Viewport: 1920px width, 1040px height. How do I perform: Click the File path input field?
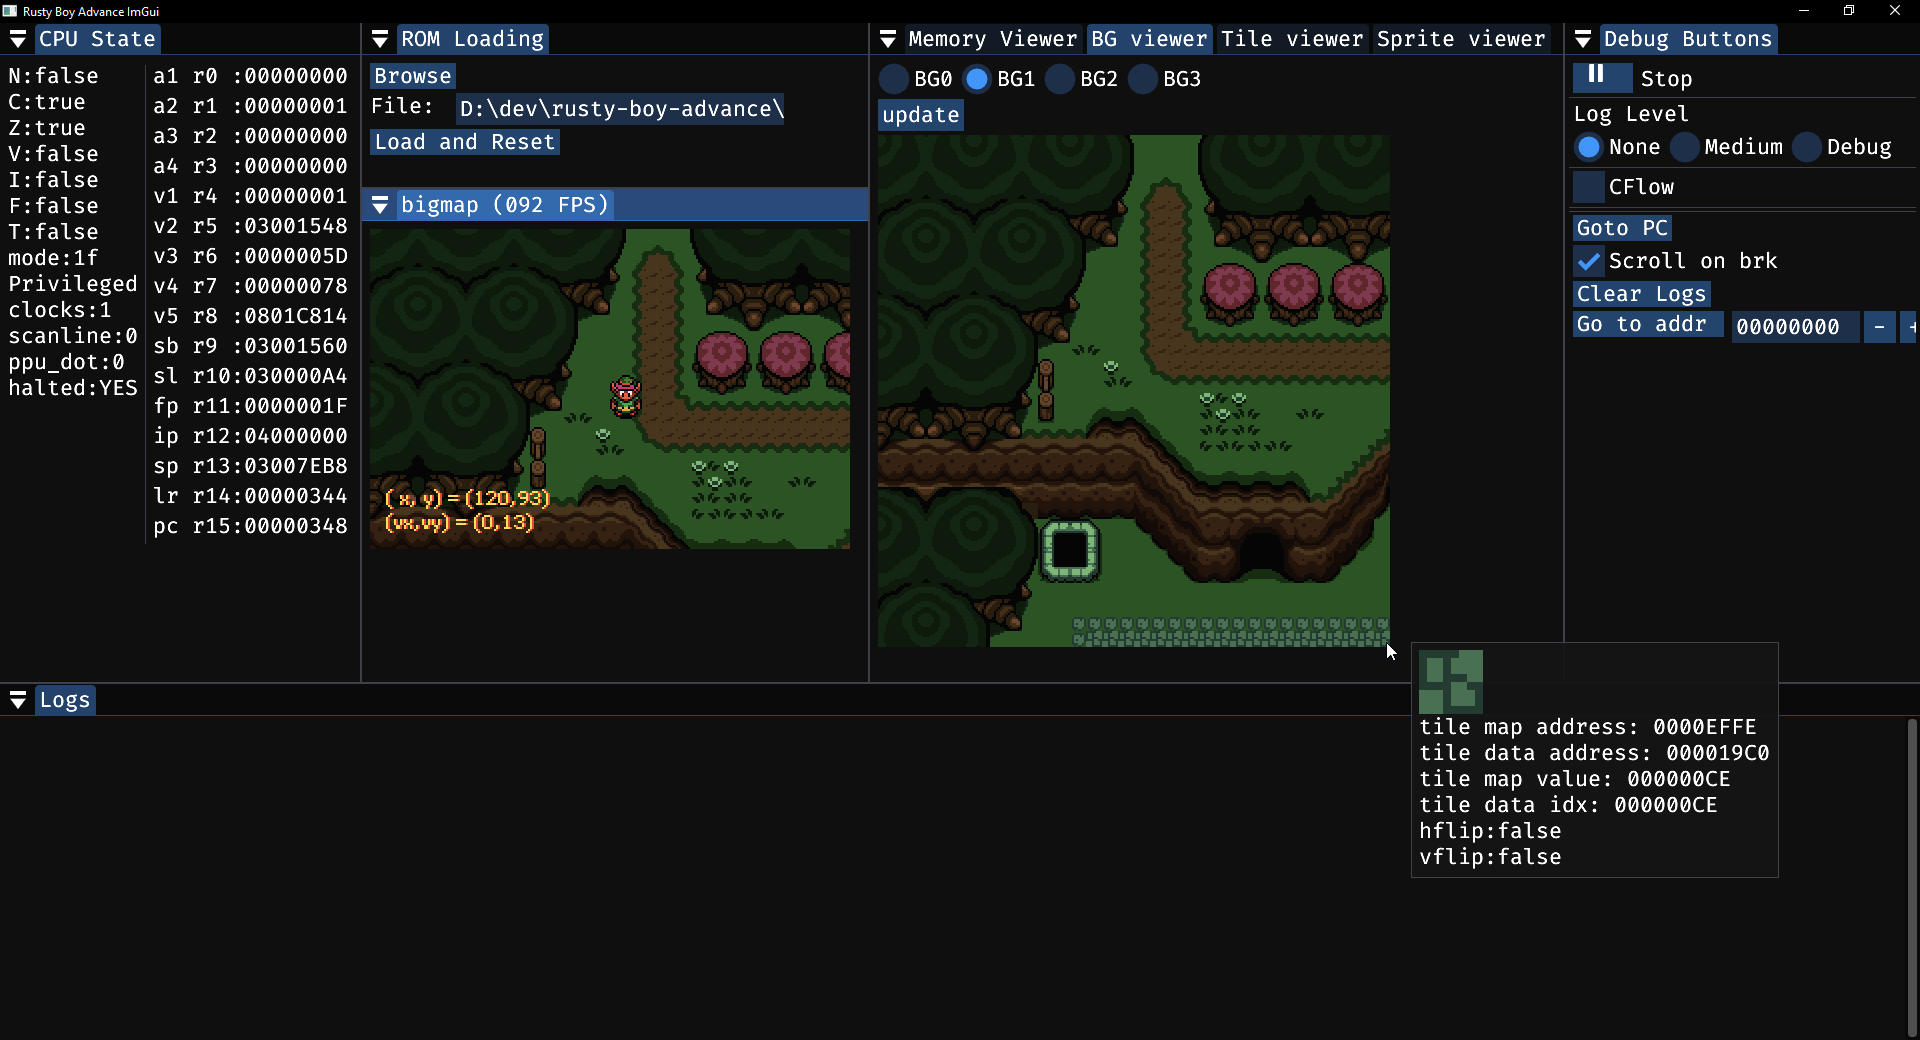pyautogui.click(x=621, y=109)
